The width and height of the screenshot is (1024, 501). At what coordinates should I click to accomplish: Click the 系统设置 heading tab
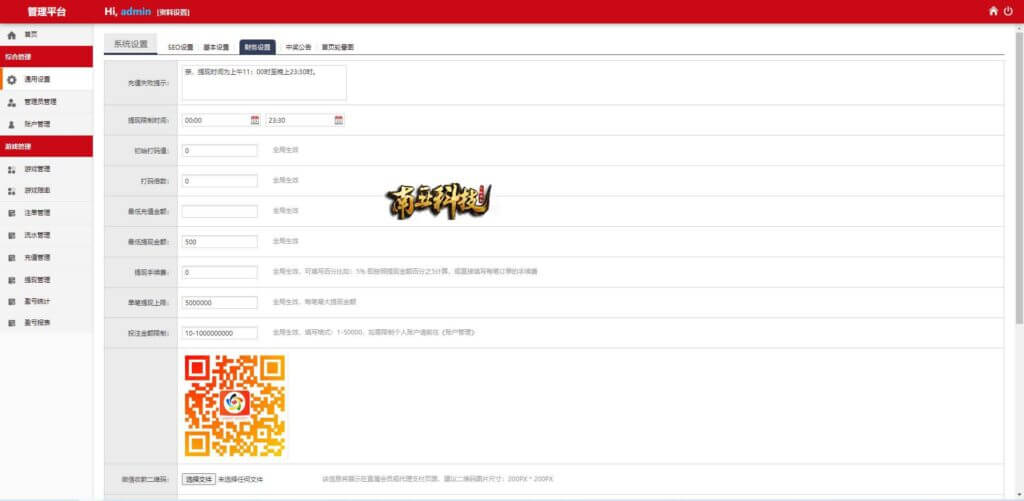click(x=131, y=44)
